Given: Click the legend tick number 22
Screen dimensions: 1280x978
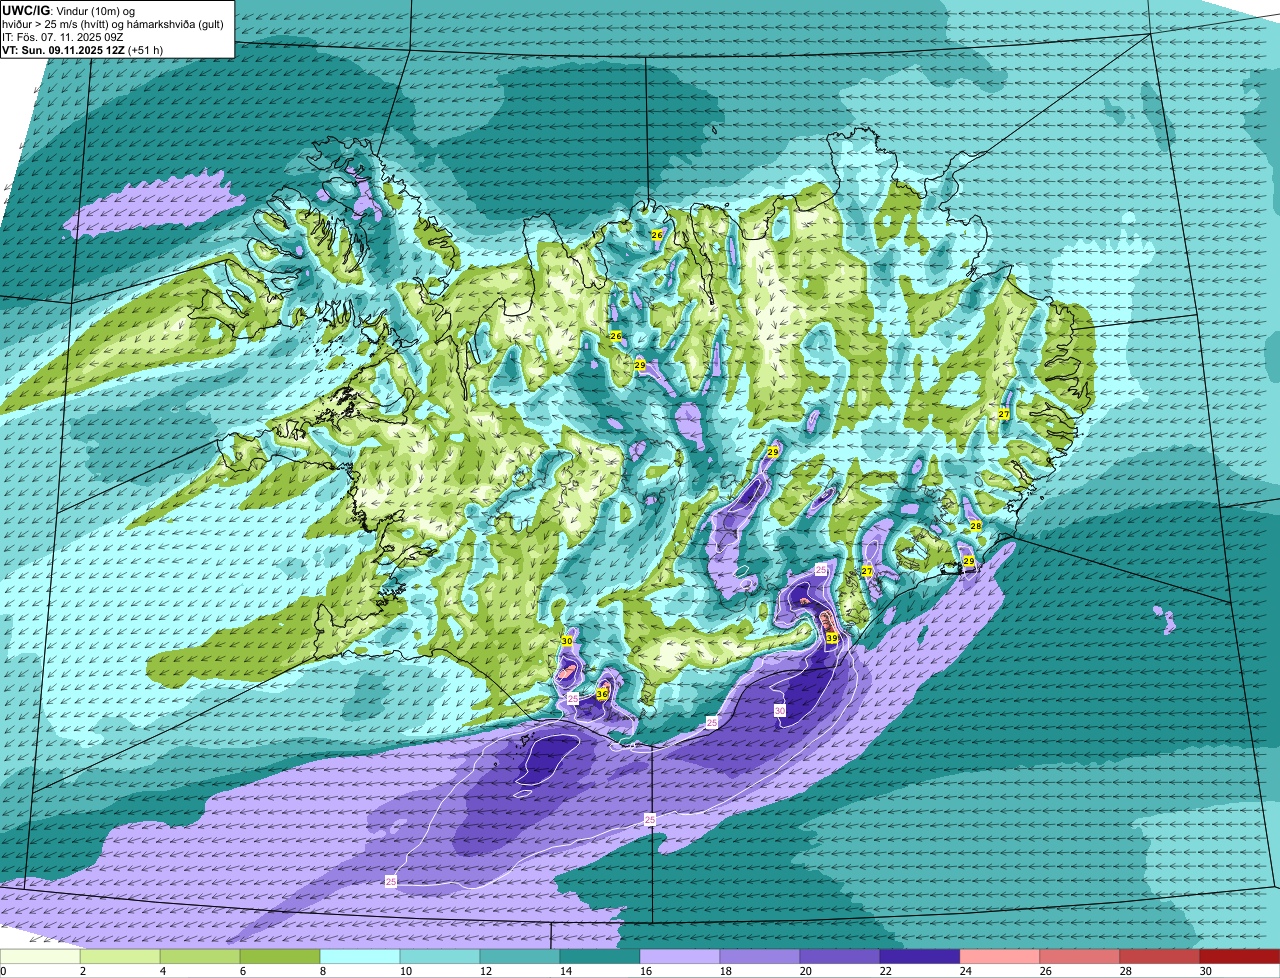Looking at the screenshot, I should tap(885, 971).
